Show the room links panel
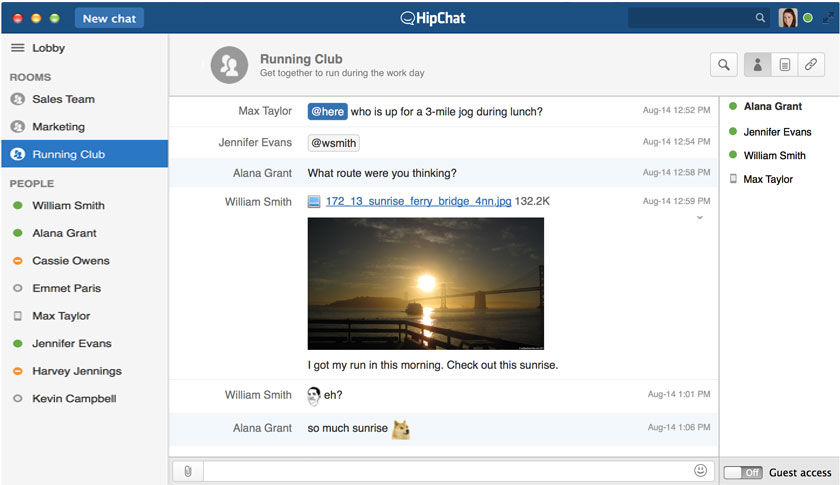Image resolution: width=840 pixels, height=485 pixels. point(811,65)
